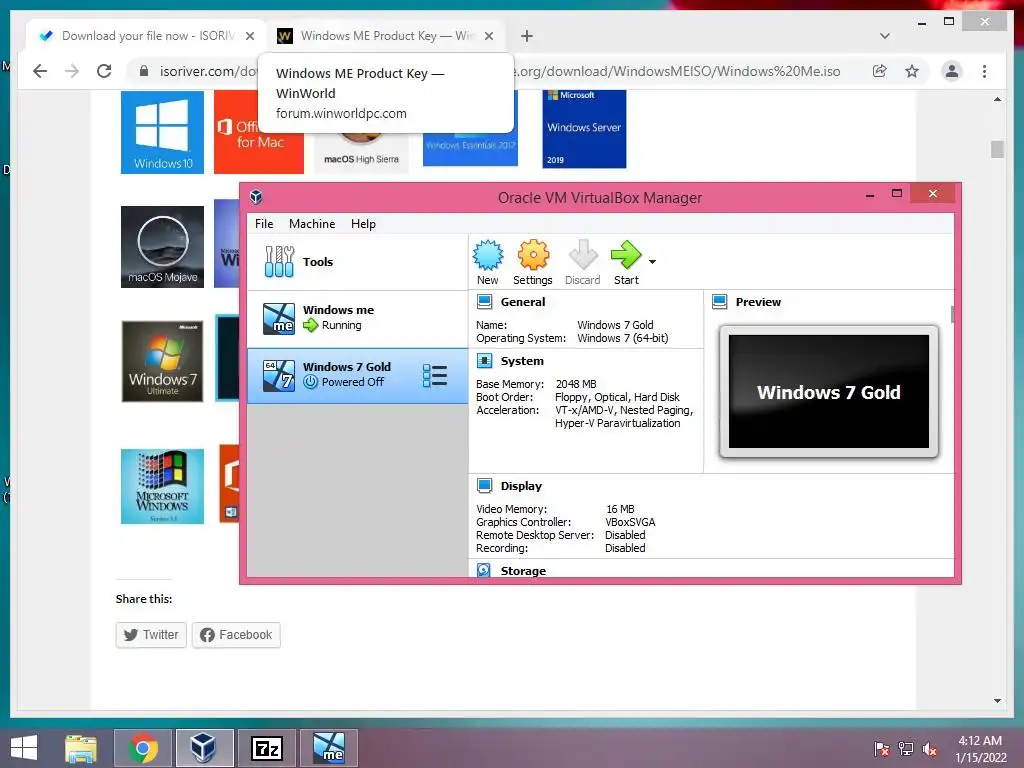This screenshot has height=768, width=1024.
Task: Bookmark this page with the star icon
Action: (912, 71)
